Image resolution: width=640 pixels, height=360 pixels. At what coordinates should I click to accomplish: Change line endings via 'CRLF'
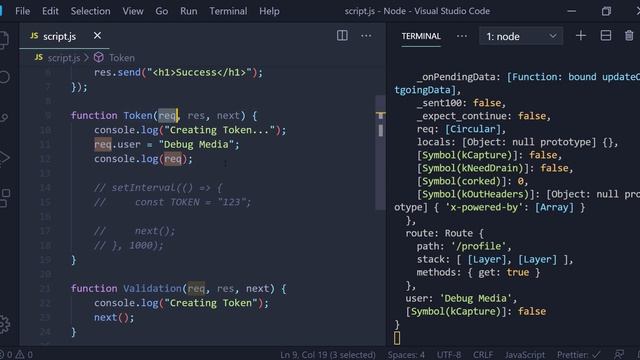click(x=483, y=355)
